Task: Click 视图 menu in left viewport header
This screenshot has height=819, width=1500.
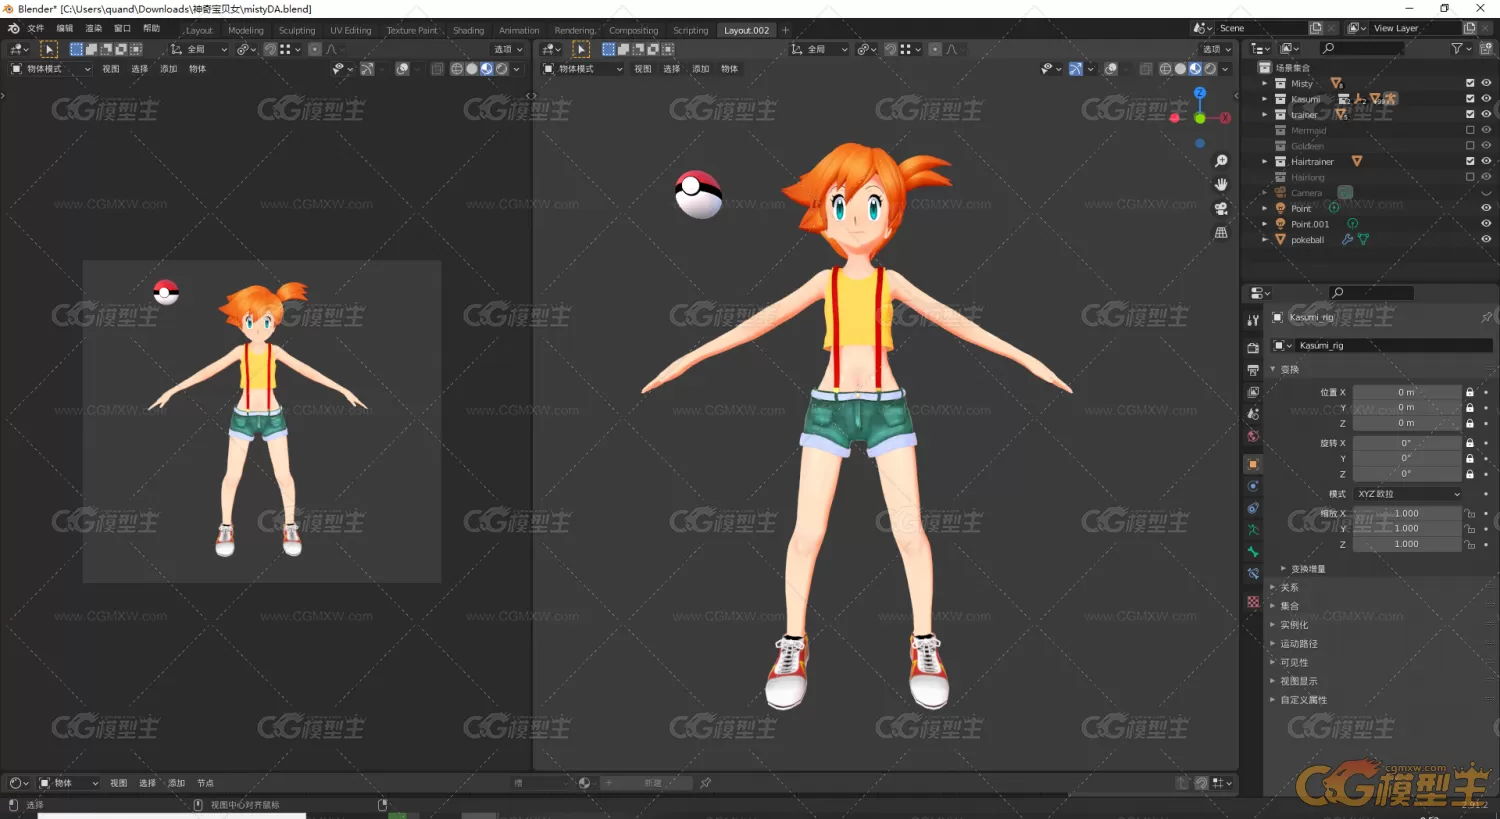Action: click(111, 69)
